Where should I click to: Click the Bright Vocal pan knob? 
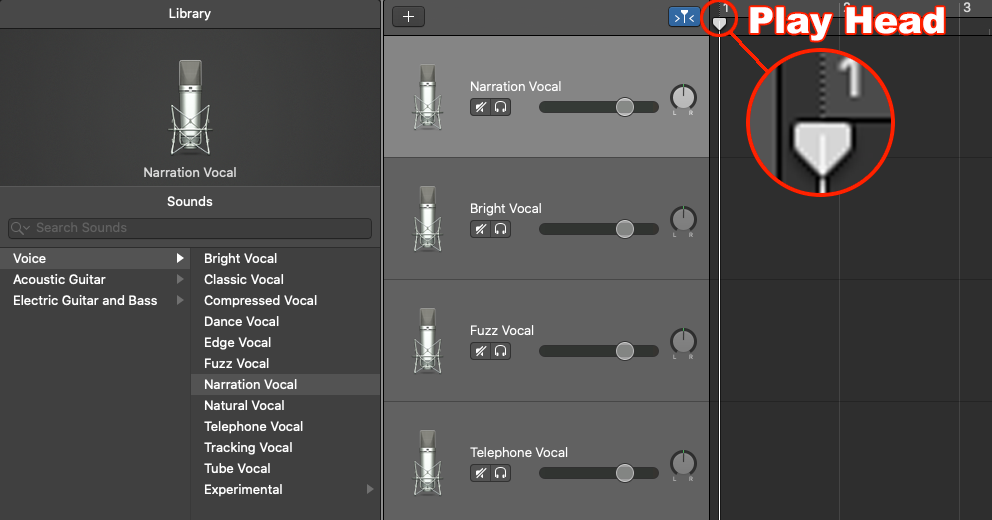click(x=683, y=220)
